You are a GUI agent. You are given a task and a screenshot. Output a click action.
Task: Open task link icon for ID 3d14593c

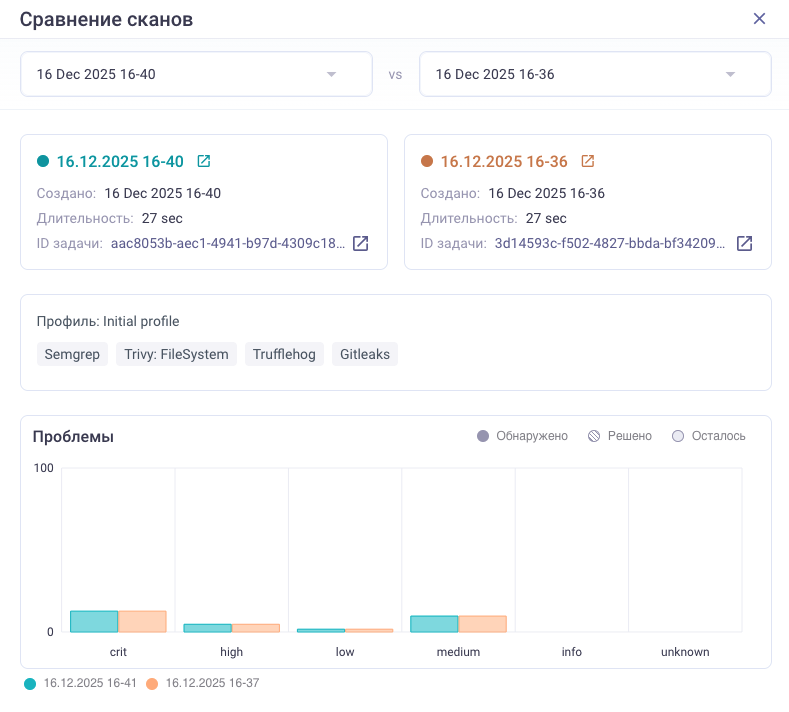(744, 243)
